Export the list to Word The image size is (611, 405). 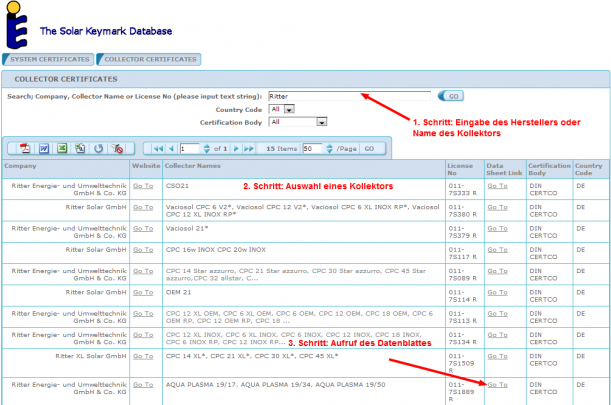point(45,148)
